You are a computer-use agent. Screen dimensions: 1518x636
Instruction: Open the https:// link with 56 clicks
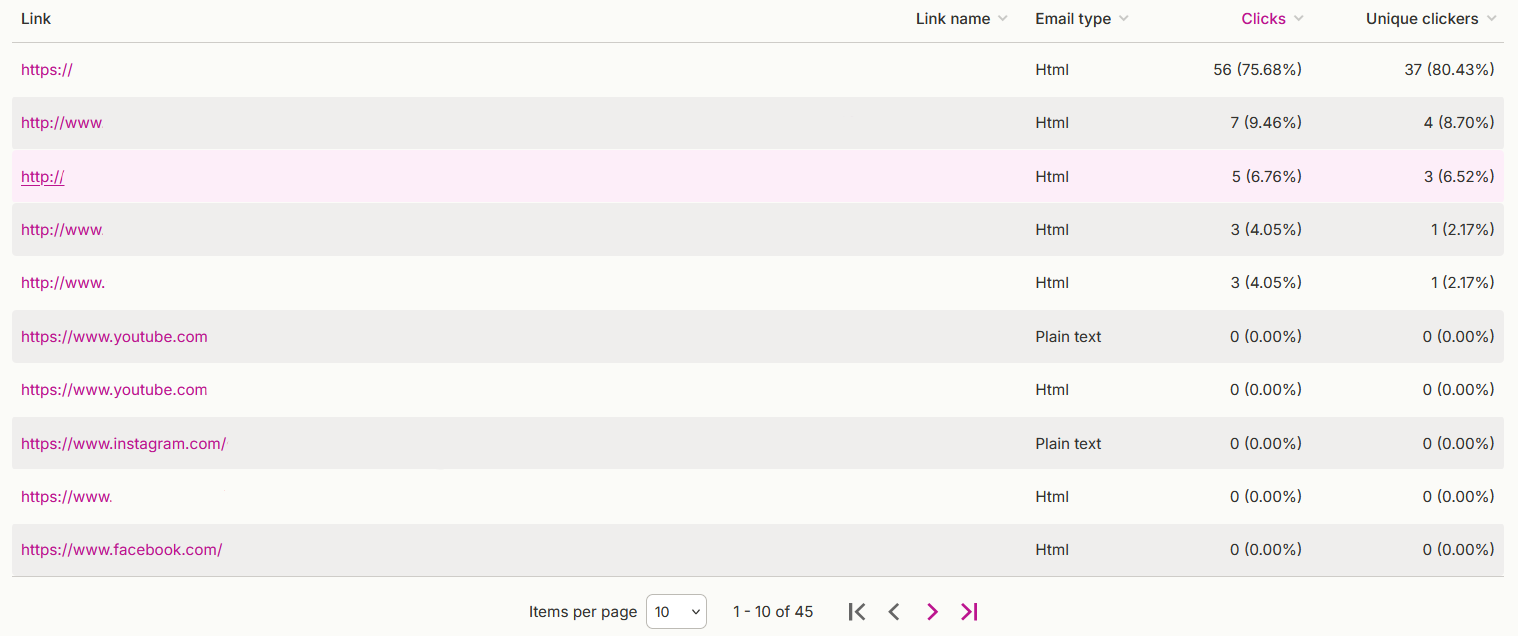point(47,70)
